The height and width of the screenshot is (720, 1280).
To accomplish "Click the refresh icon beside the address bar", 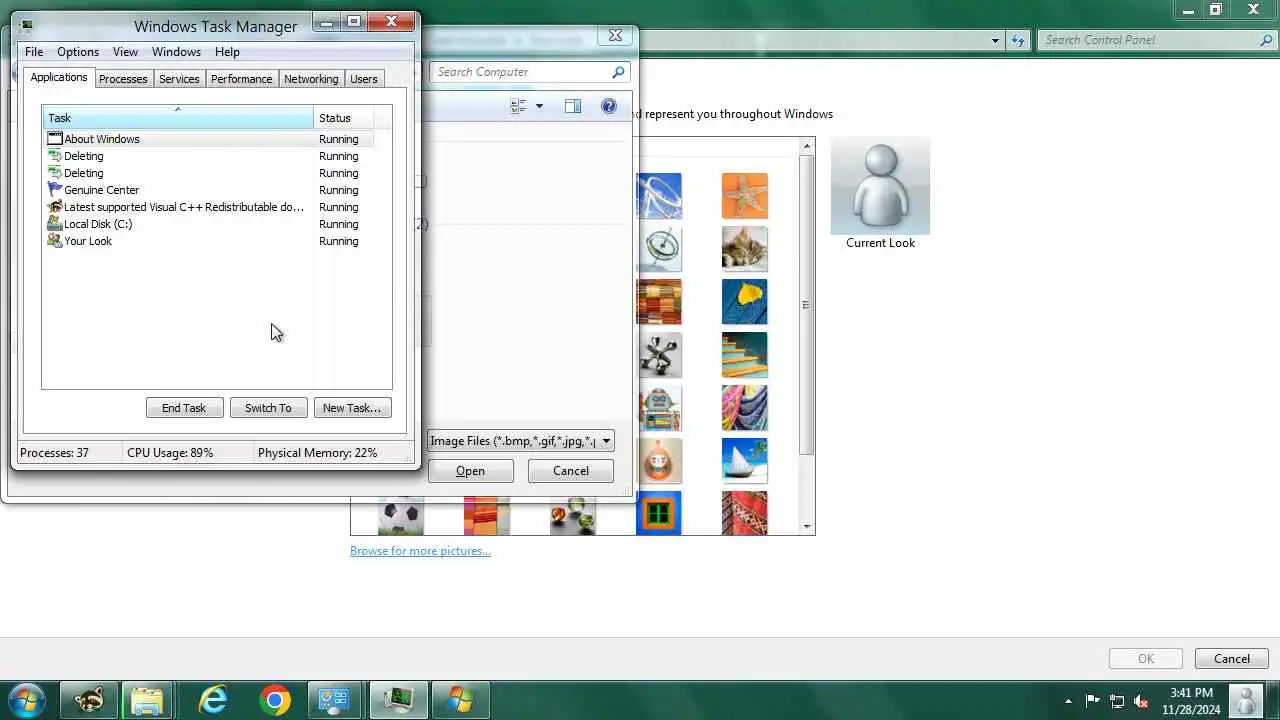I will tap(1018, 40).
